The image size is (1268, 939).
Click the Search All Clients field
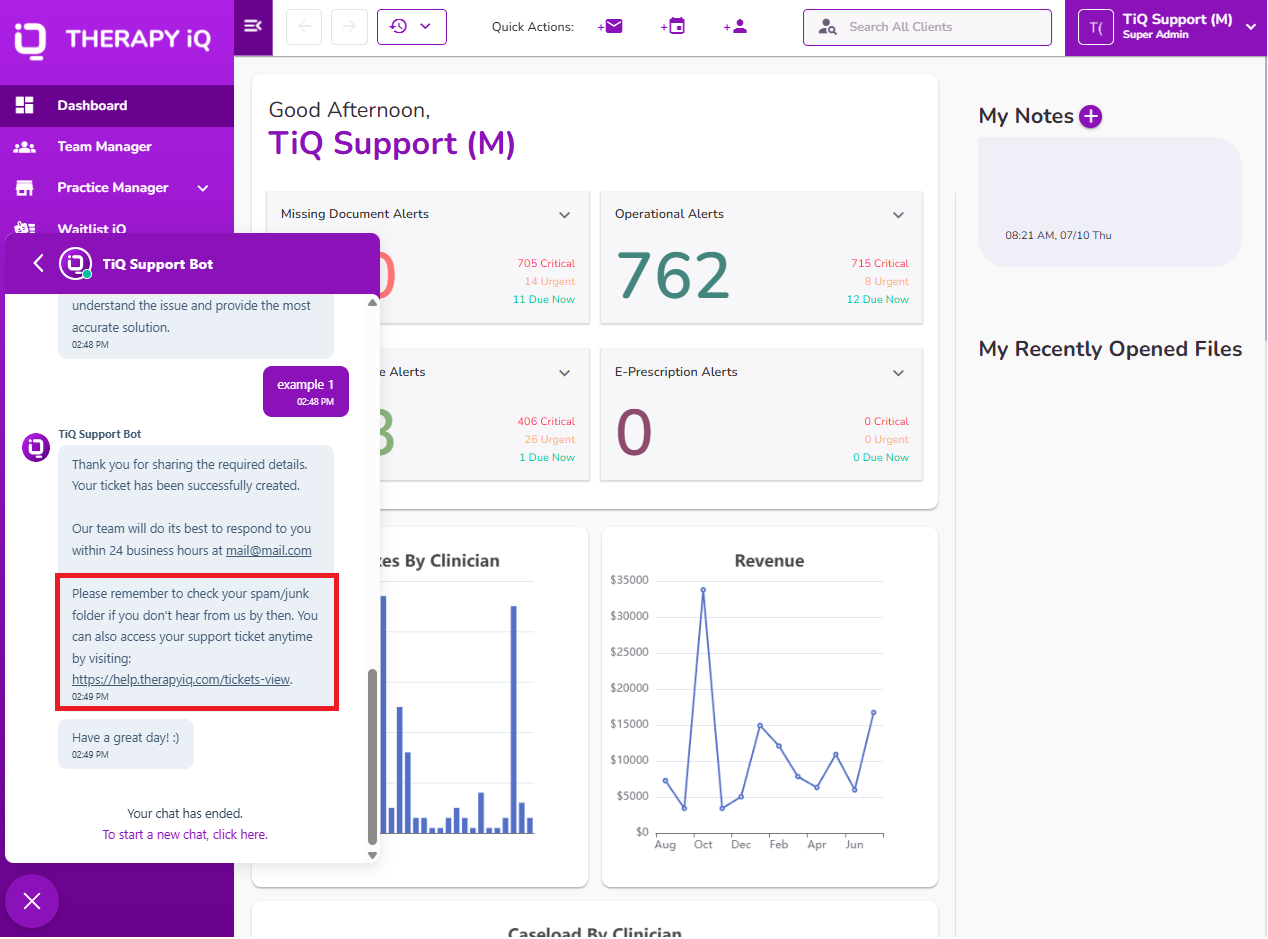point(927,27)
